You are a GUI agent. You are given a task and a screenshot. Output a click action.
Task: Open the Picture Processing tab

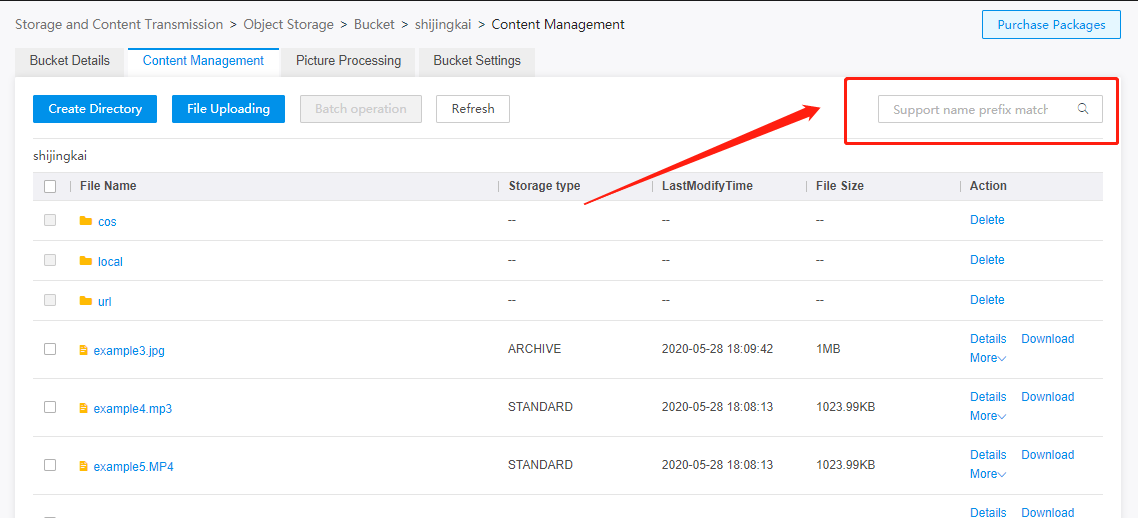click(348, 61)
